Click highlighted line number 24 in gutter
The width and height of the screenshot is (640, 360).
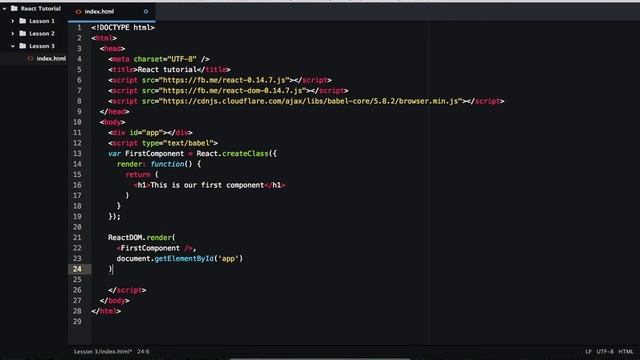(x=77, y=269)
